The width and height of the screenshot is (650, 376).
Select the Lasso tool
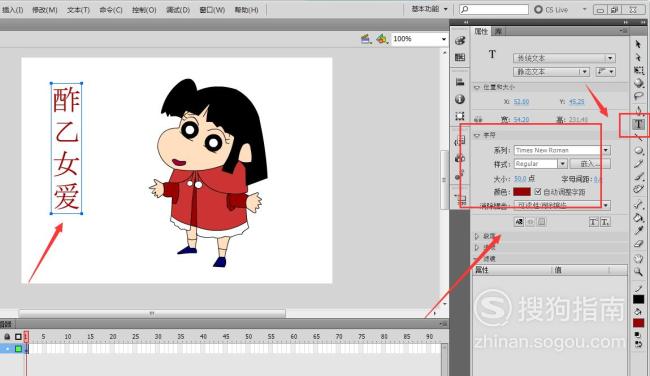pyautogui.click(x=638, y=96)
